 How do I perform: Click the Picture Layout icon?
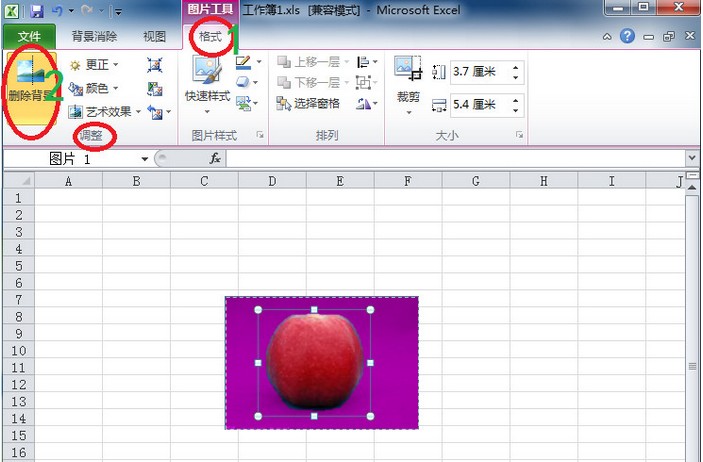[x=243, y=104]
